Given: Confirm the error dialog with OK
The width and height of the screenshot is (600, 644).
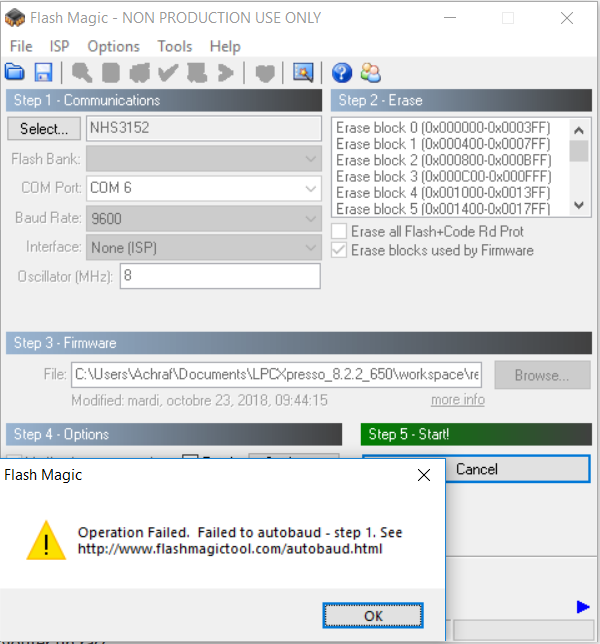Looking at the screenshot, I should point(373,615).
